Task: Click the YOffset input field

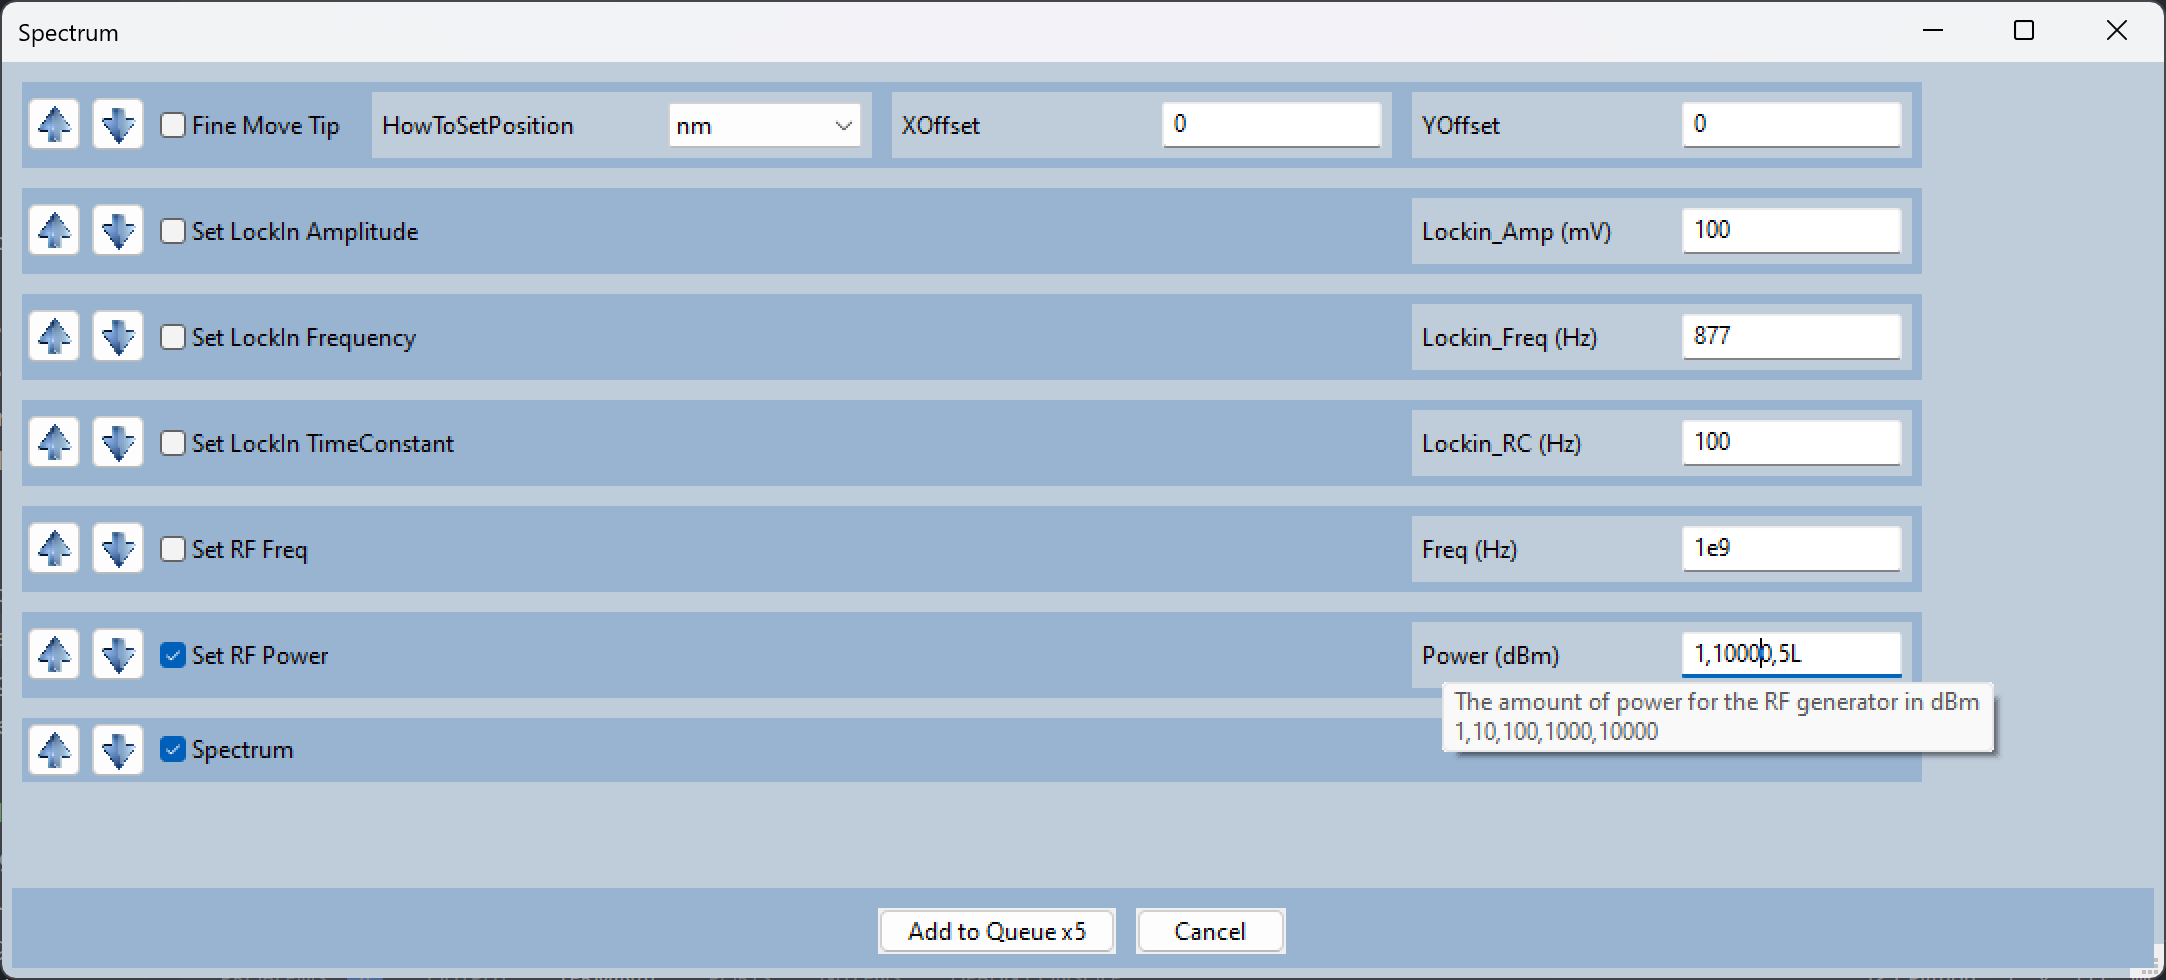Action: pyautogui.click(x=1791, y=124)
